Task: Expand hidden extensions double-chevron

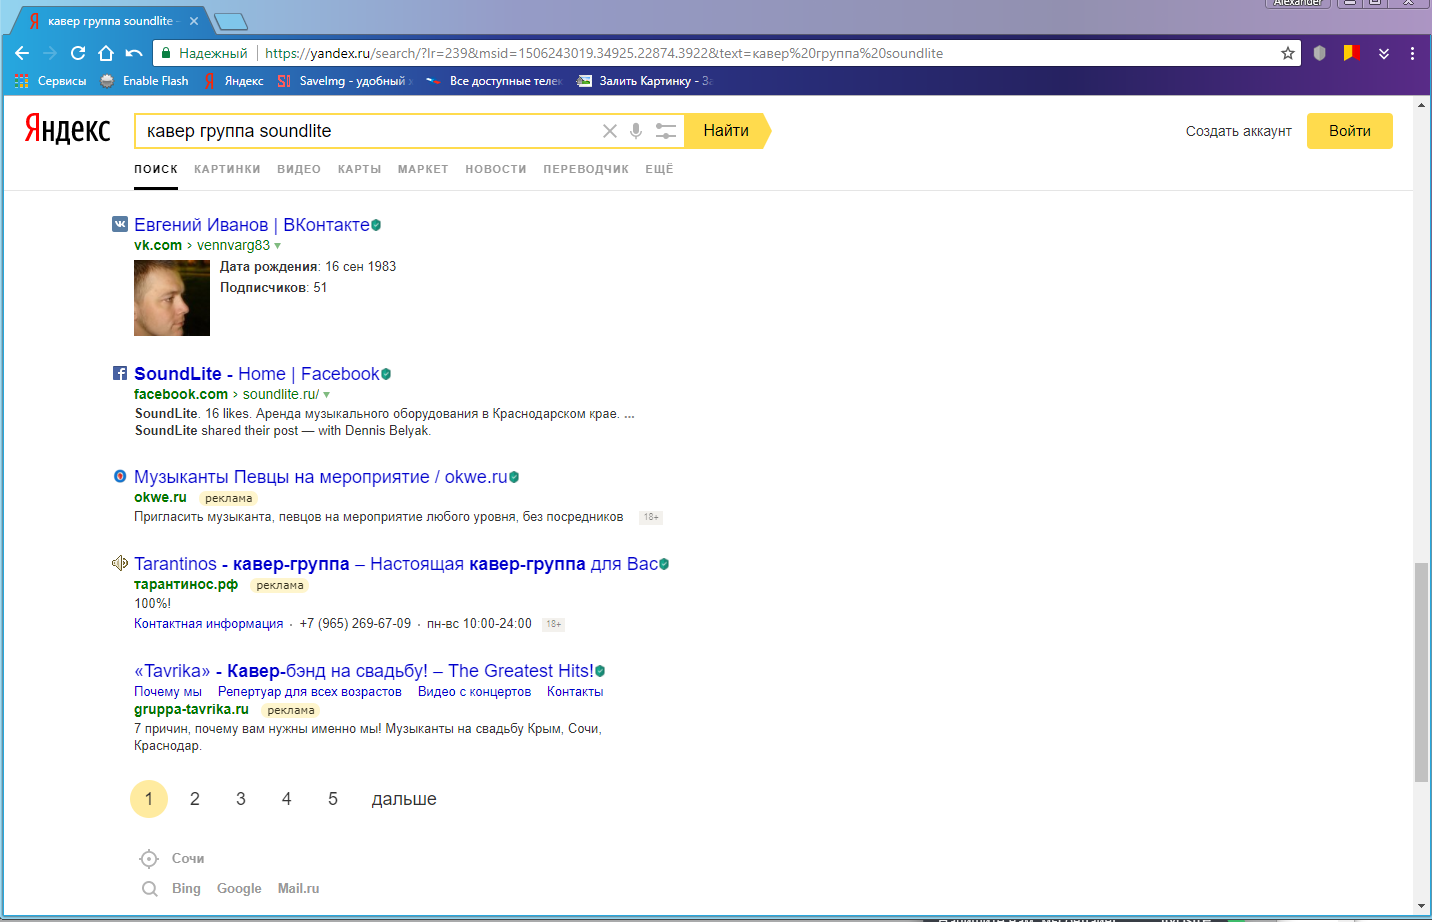Action: click(x=1384, y=53)
